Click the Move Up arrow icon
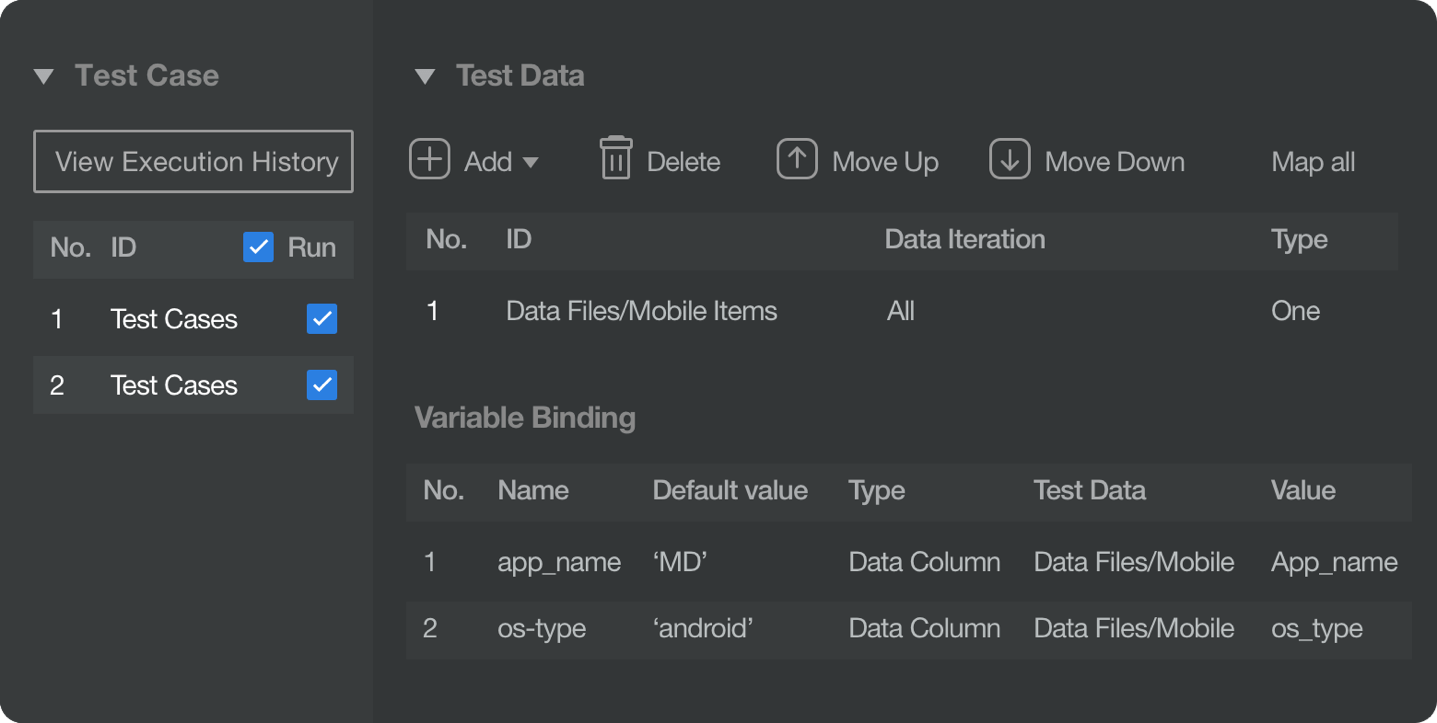The image size is (1437, 723). point(797,159)
